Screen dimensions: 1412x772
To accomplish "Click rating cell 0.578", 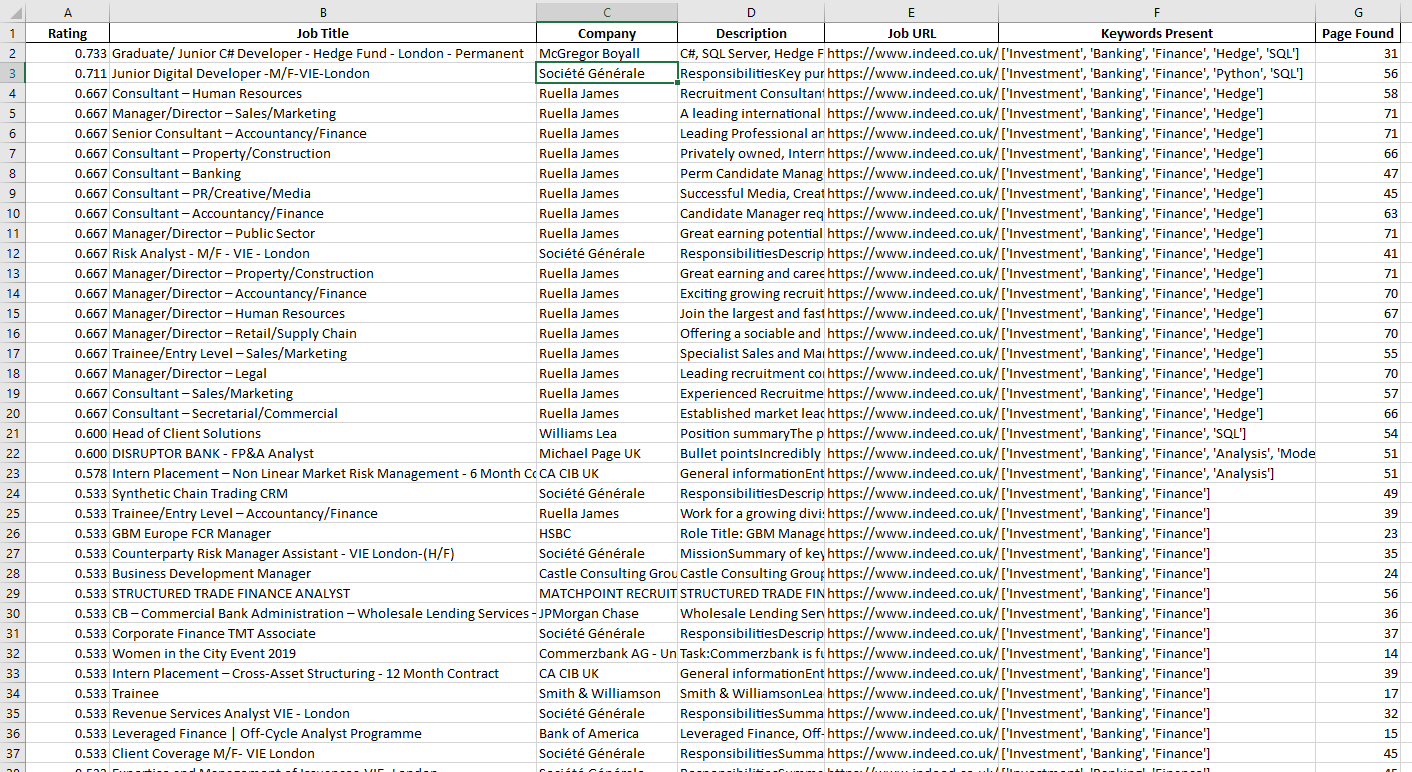I will tap(67, 473).
